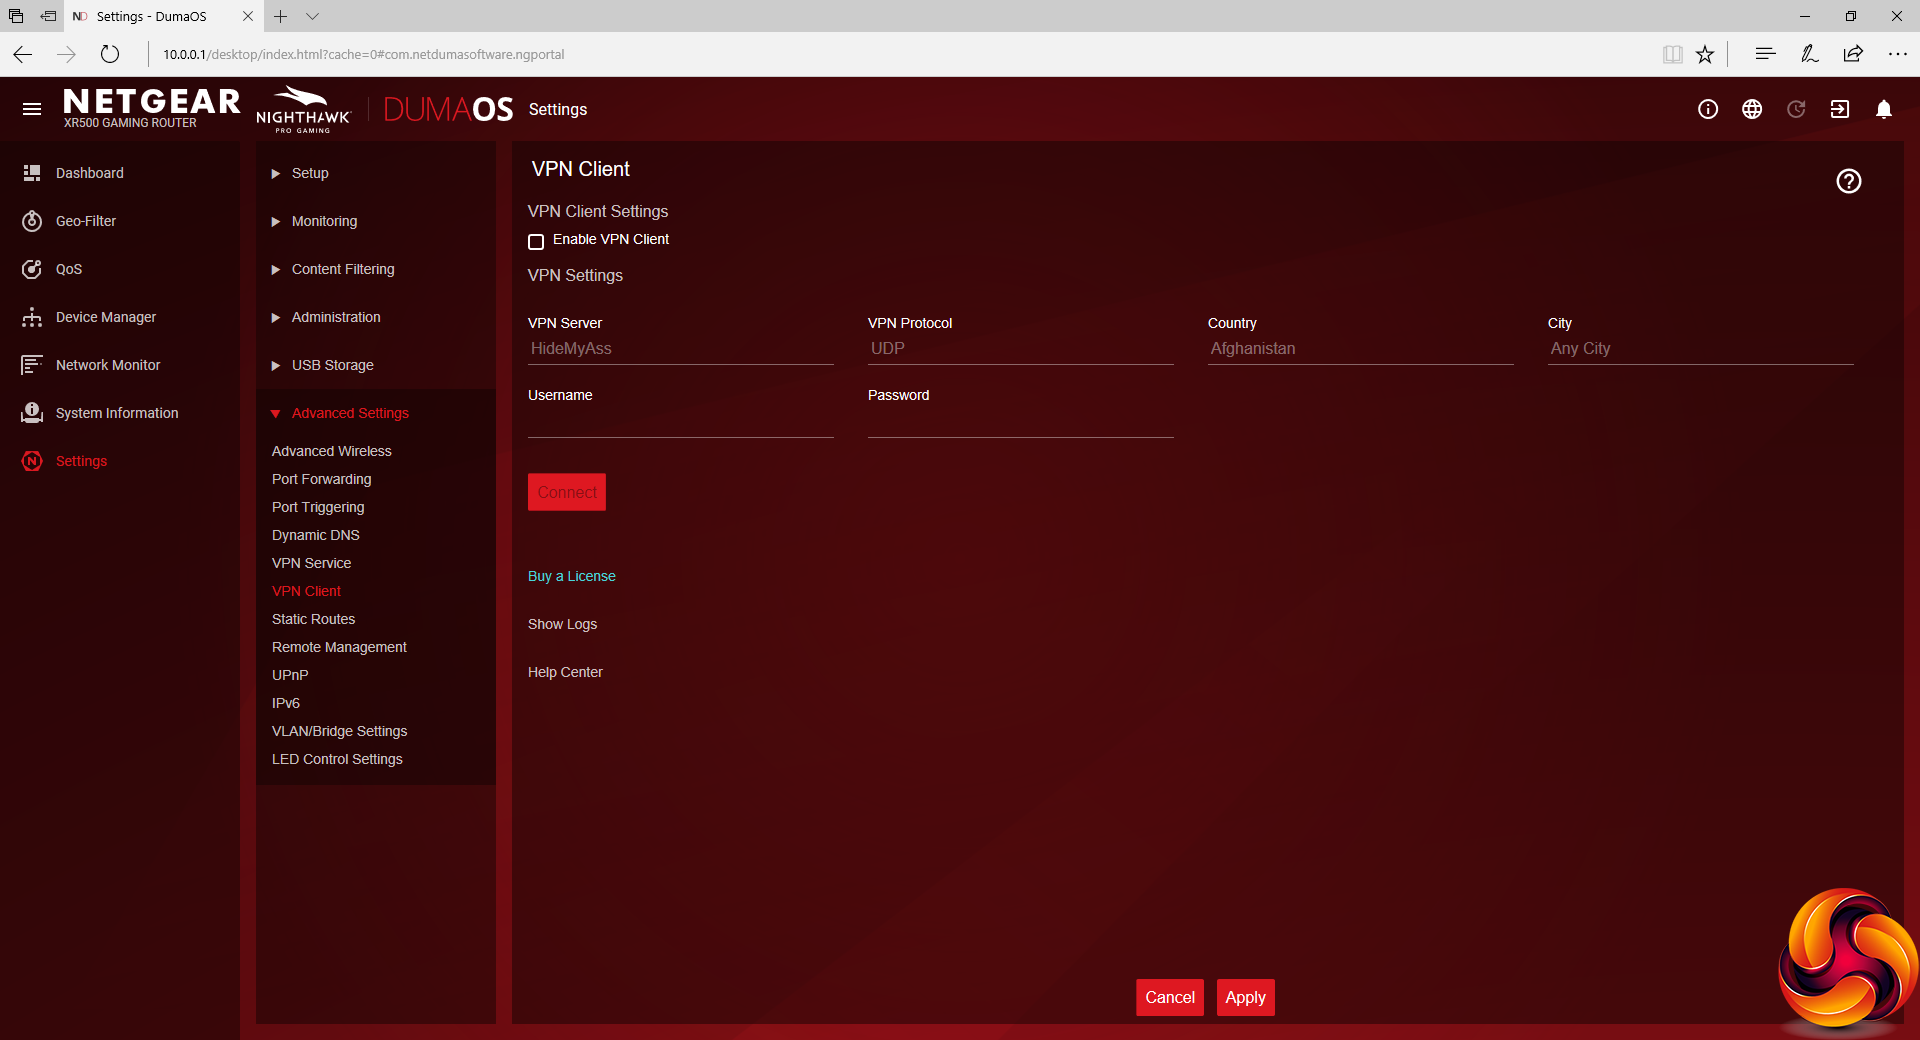Click the Settings Netgear sidebar icon
This screenshot has height=1040, width=1920.
click(x=32, y=461)
